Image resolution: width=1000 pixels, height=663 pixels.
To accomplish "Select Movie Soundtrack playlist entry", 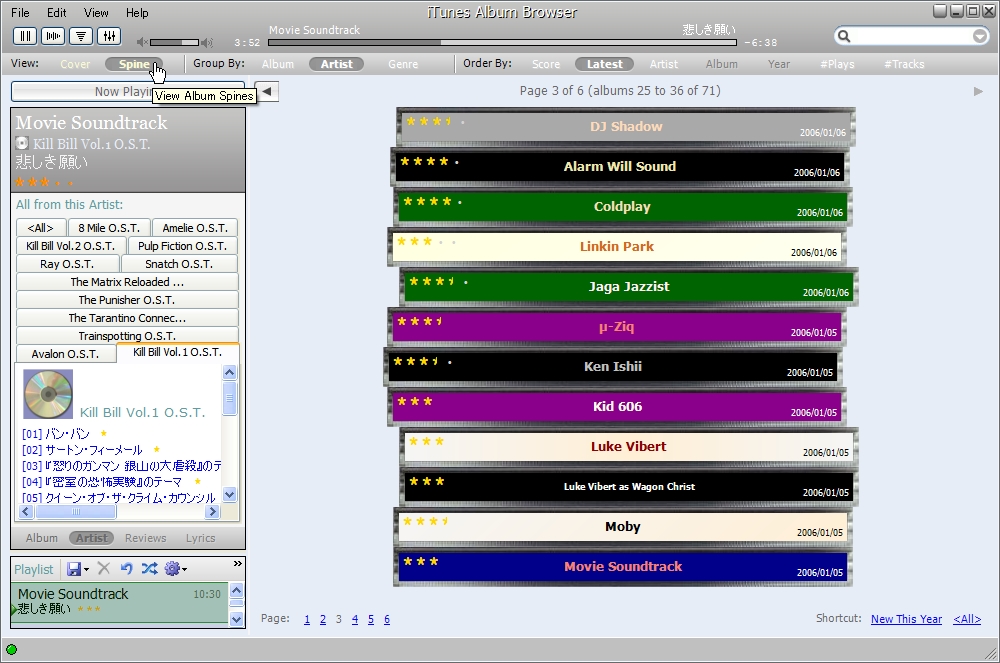I will [x=119, y=601].
